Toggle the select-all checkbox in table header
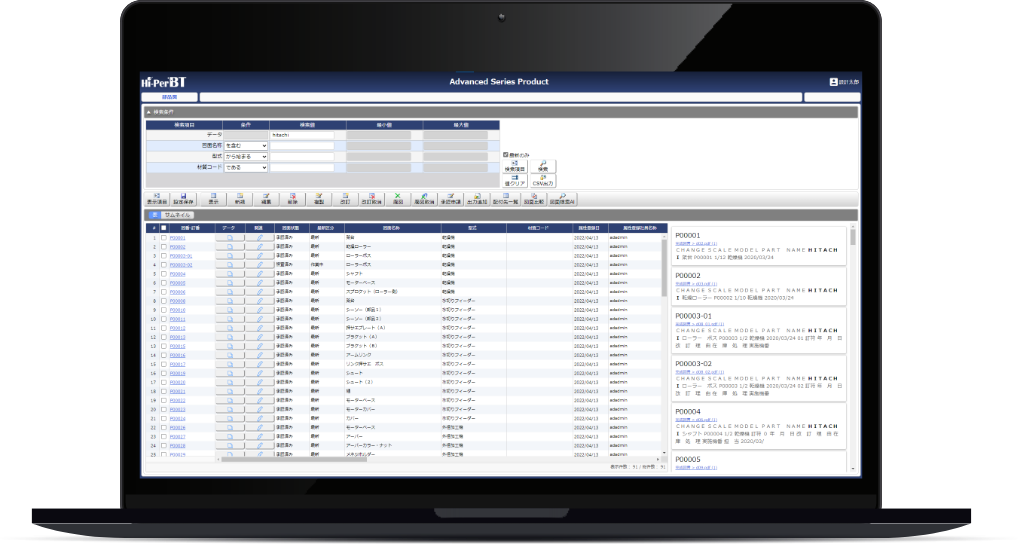The width and height of the screenshot is (1019, 544). [x=164, y=228]
